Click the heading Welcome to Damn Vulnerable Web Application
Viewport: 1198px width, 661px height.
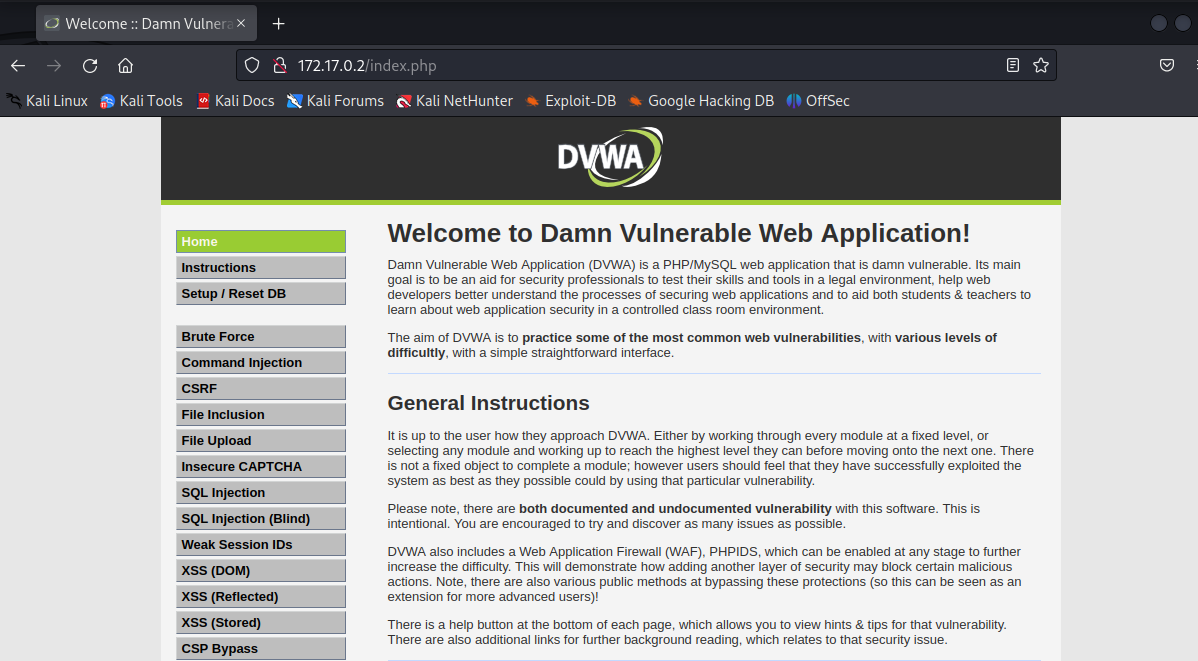point(678,233)
